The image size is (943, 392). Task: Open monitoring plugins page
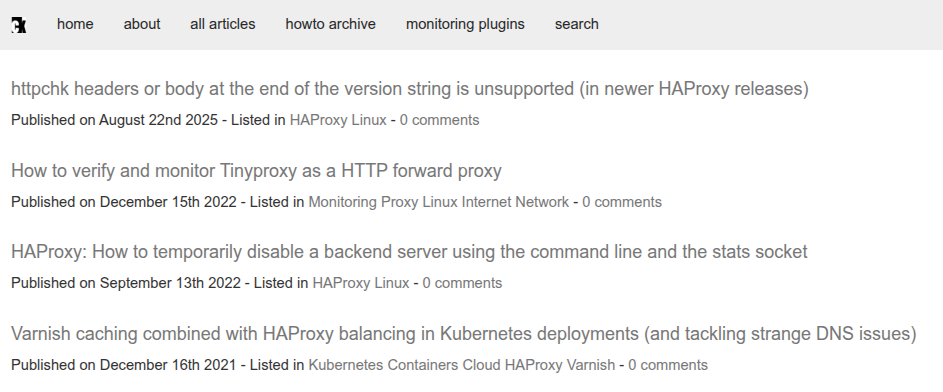pos(465,24)
